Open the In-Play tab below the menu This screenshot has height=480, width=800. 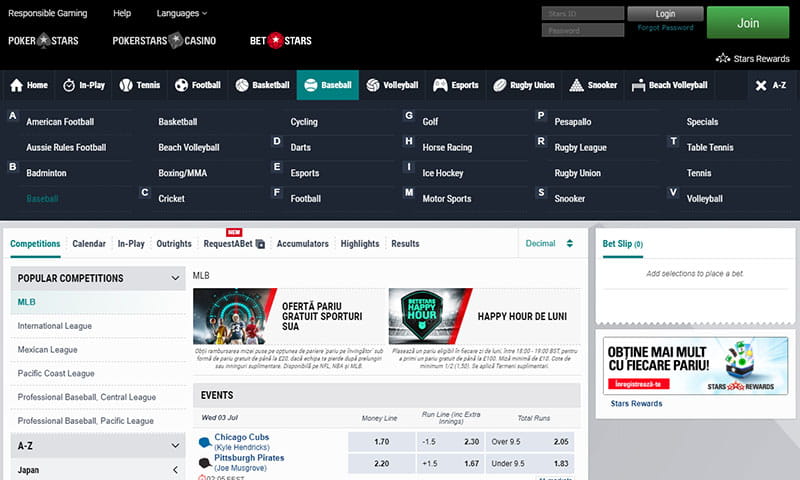point(131,244)
